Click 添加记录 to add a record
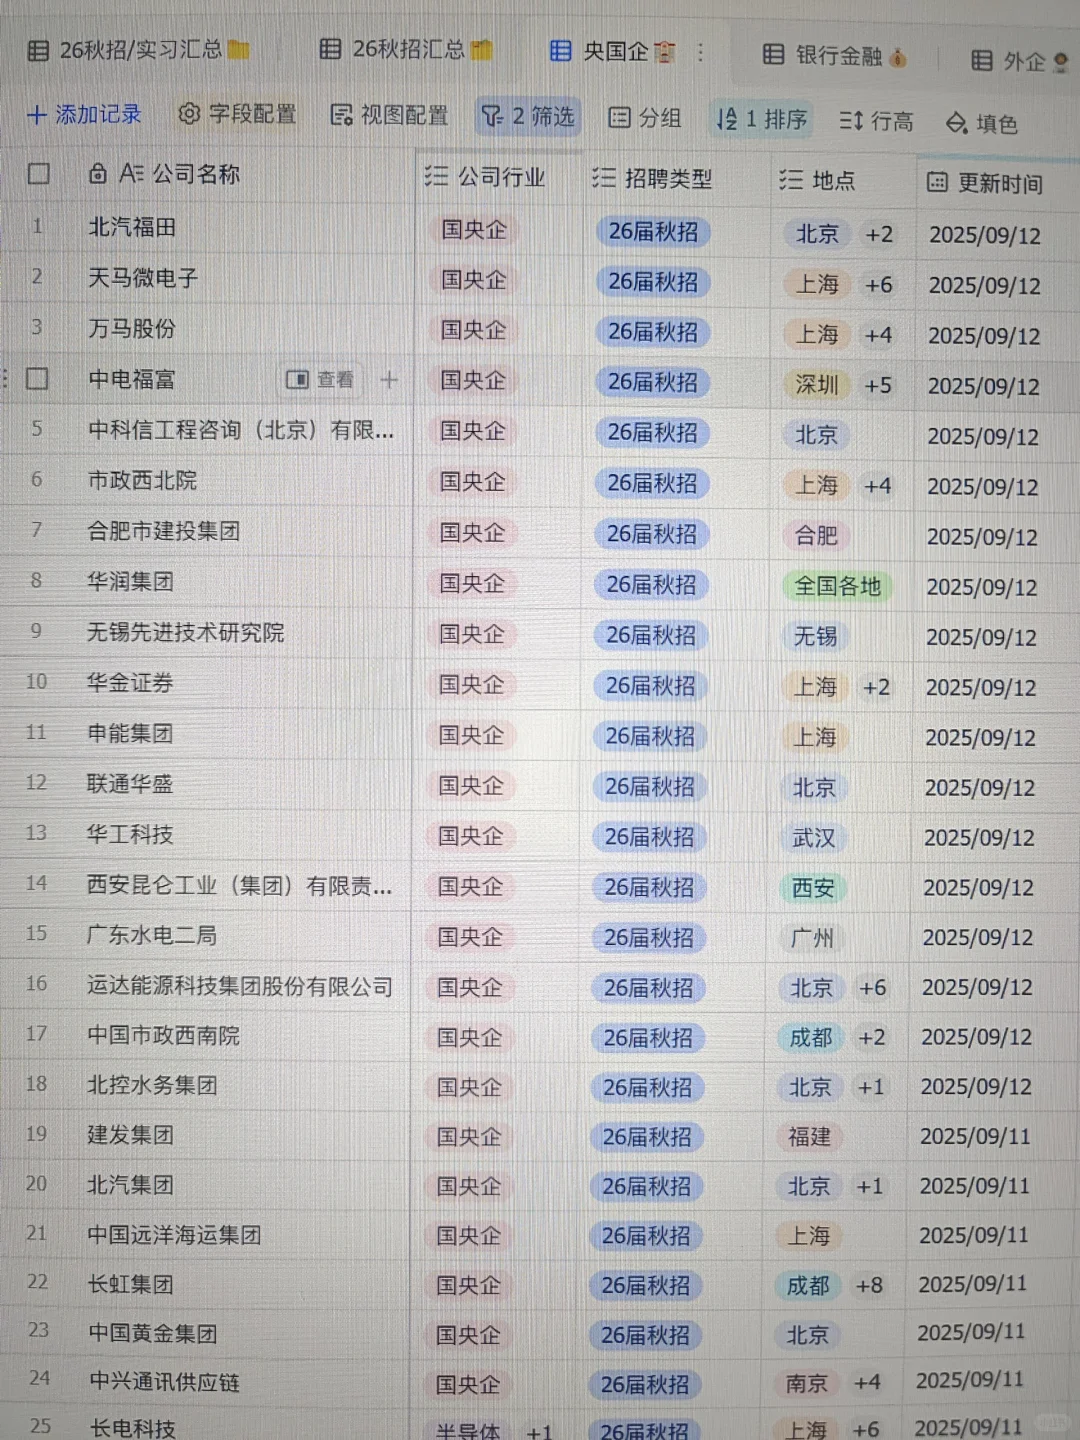This screenshot has height=1440, width=1080. [84, 114]
